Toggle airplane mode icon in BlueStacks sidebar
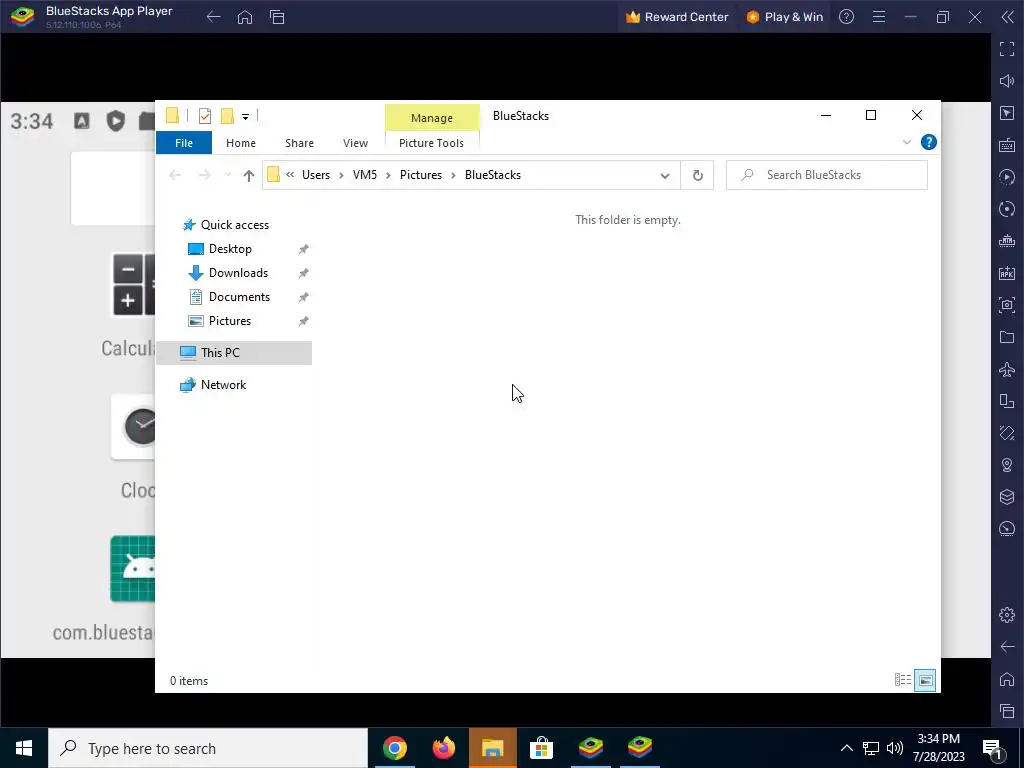This screenshot has height=768, width=1024. 1007,369
